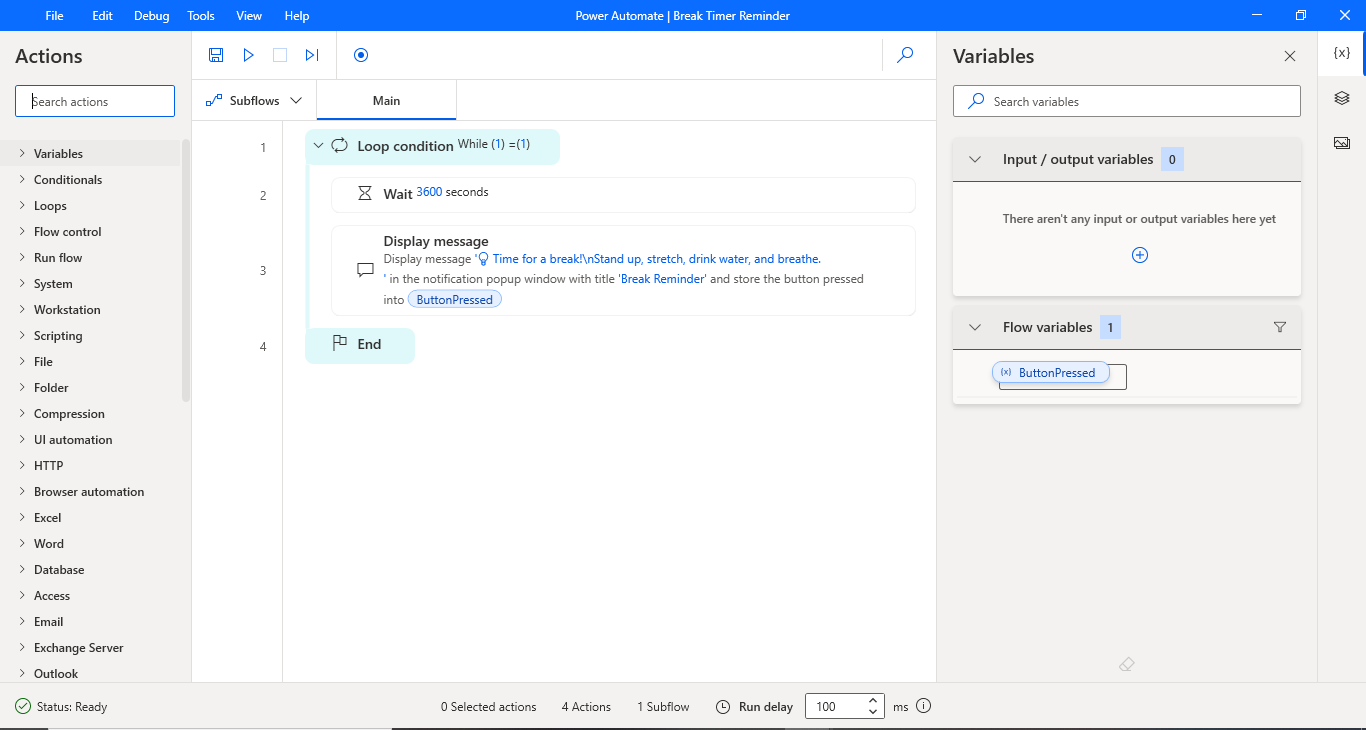Image resolution: width=1366 pixels, height=730 pixels.
Task: Click the Loop condition cycle icon
Action: 339,145
